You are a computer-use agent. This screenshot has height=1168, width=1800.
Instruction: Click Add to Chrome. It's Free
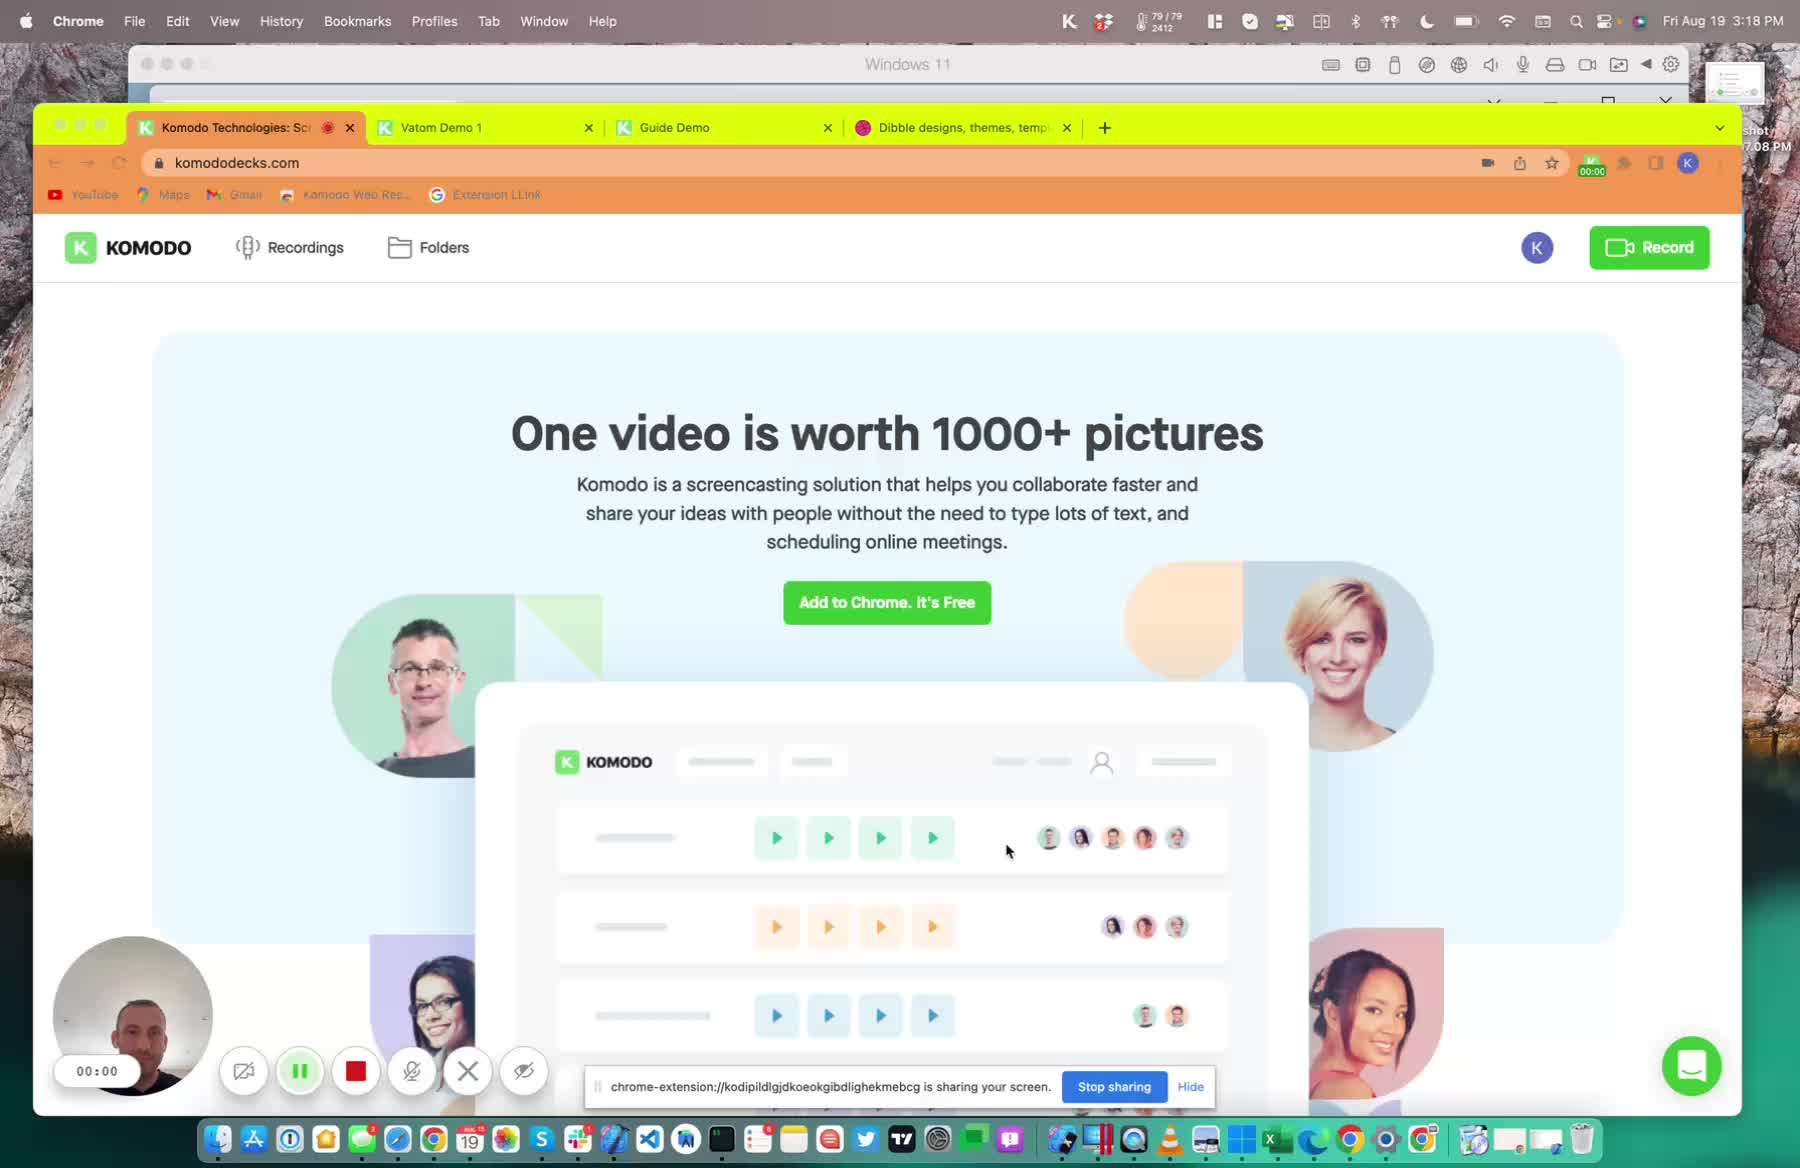point(886,602)
